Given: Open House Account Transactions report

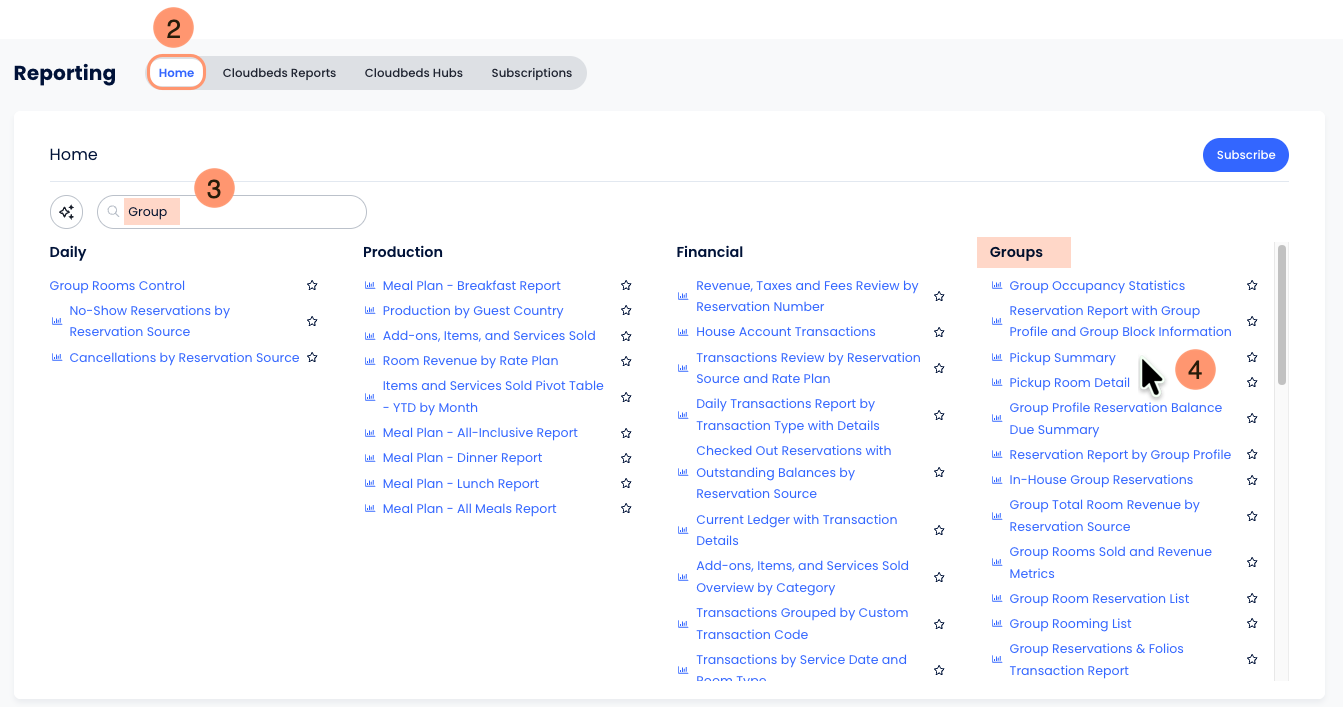Looking at the screenshot, I should (x=786, y=332).
